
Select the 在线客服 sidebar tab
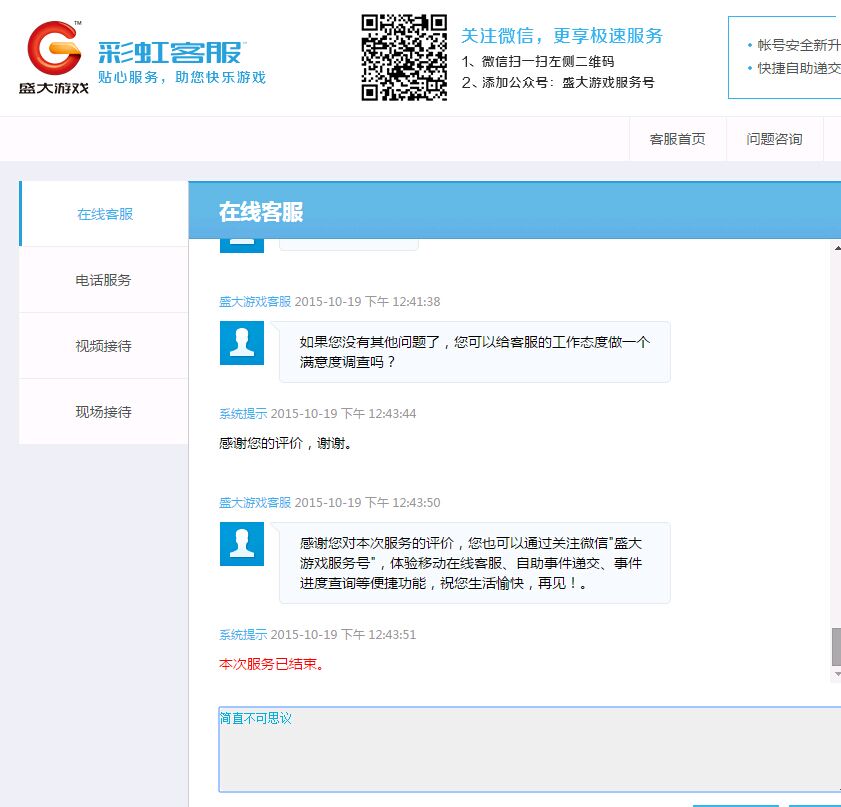coord(104,214)
